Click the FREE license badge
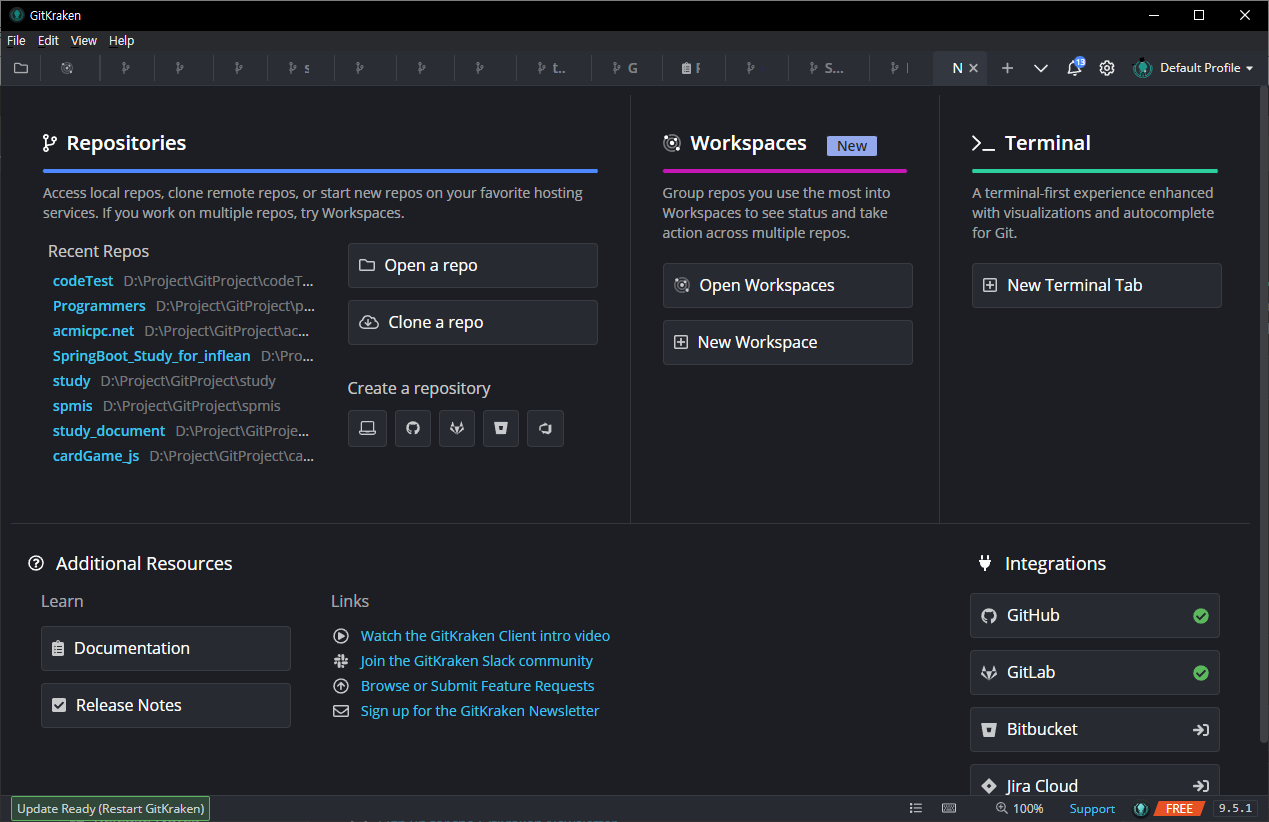 click(1179, 808)
